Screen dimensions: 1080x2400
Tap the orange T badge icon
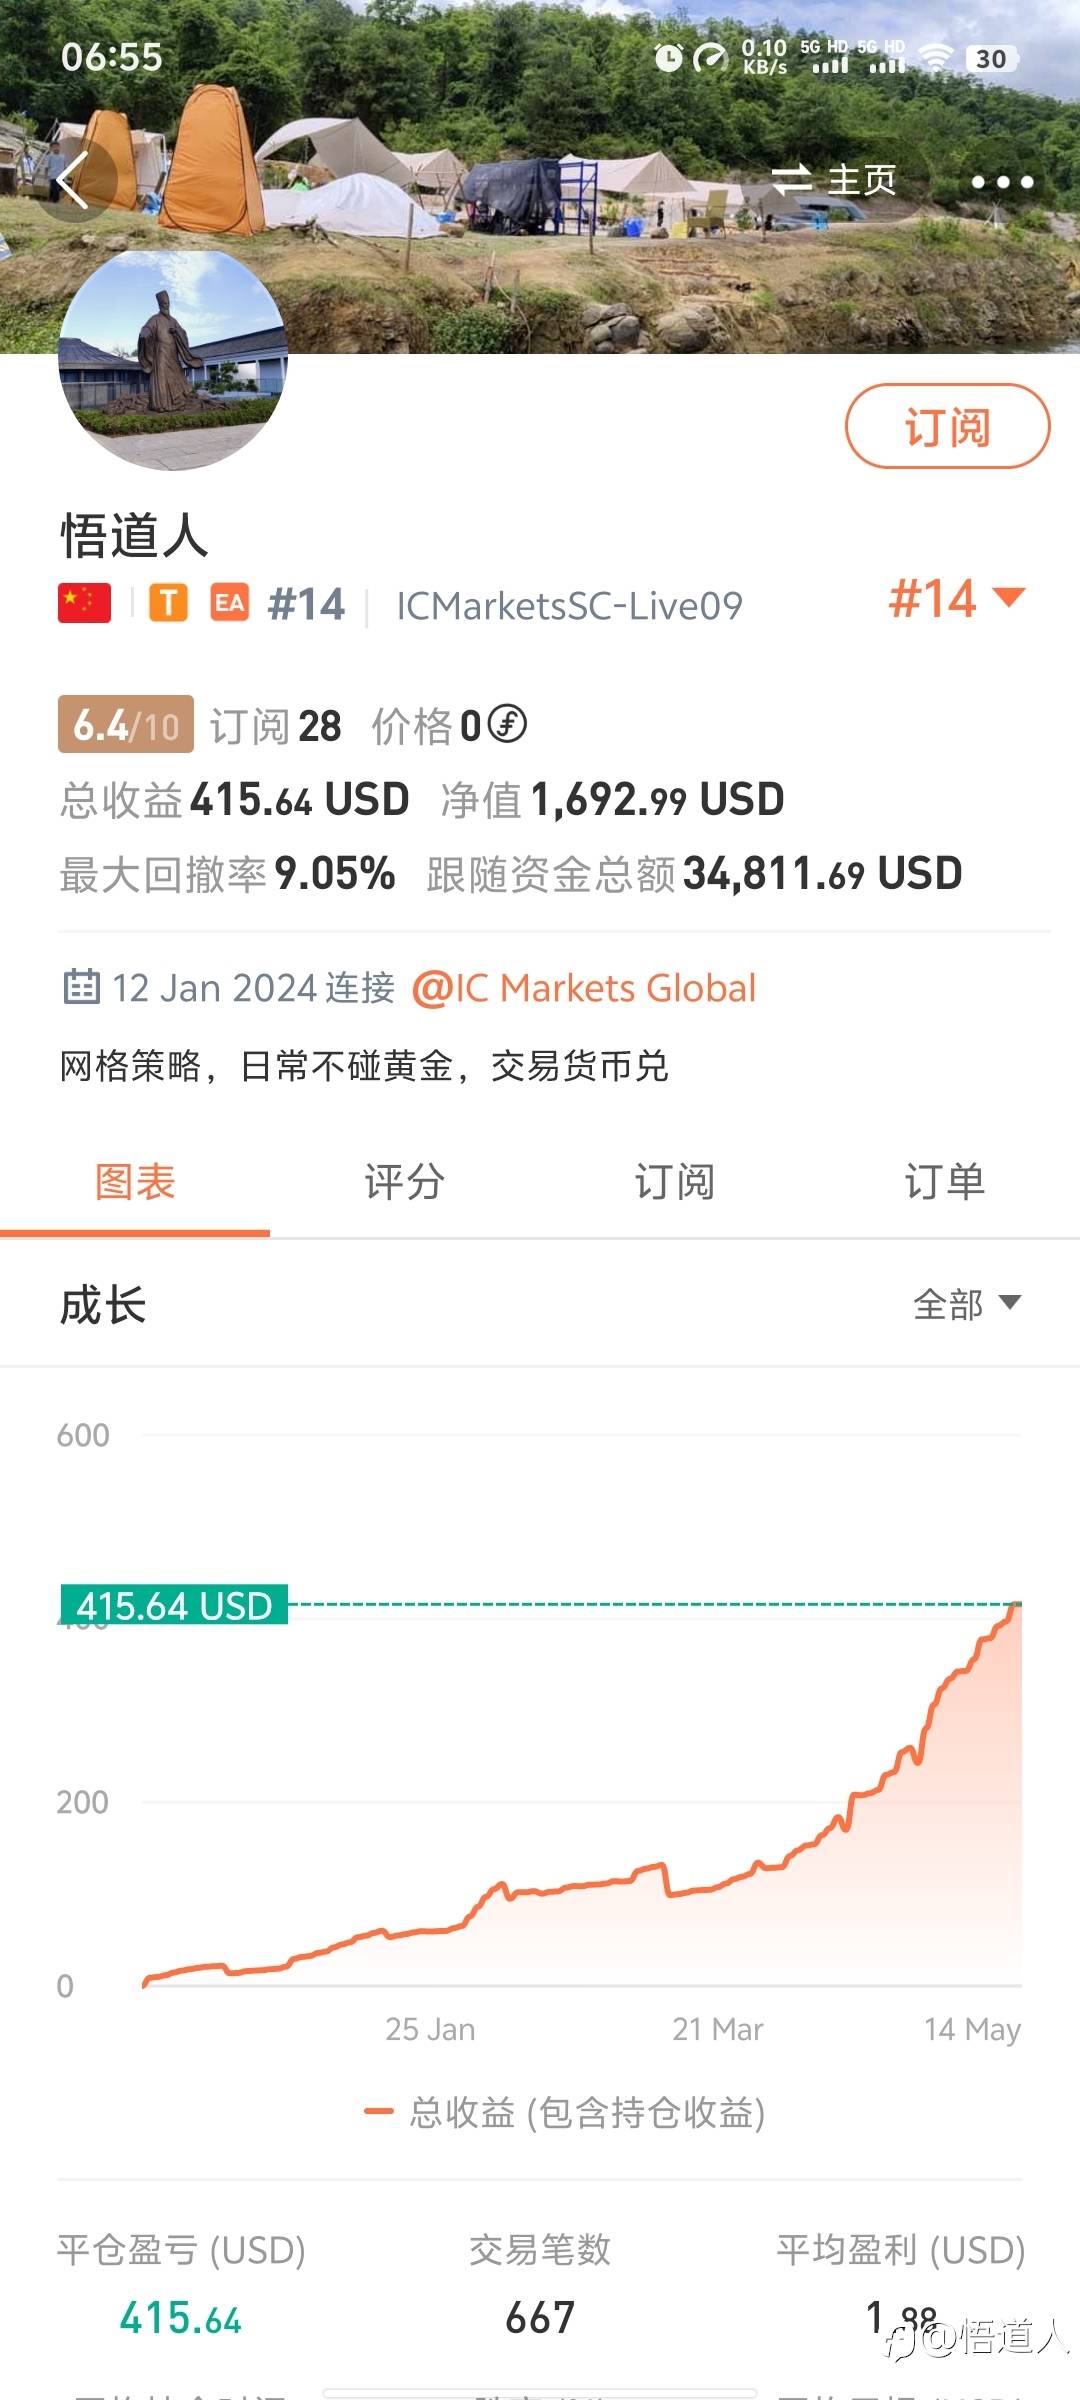pos(168,604)
